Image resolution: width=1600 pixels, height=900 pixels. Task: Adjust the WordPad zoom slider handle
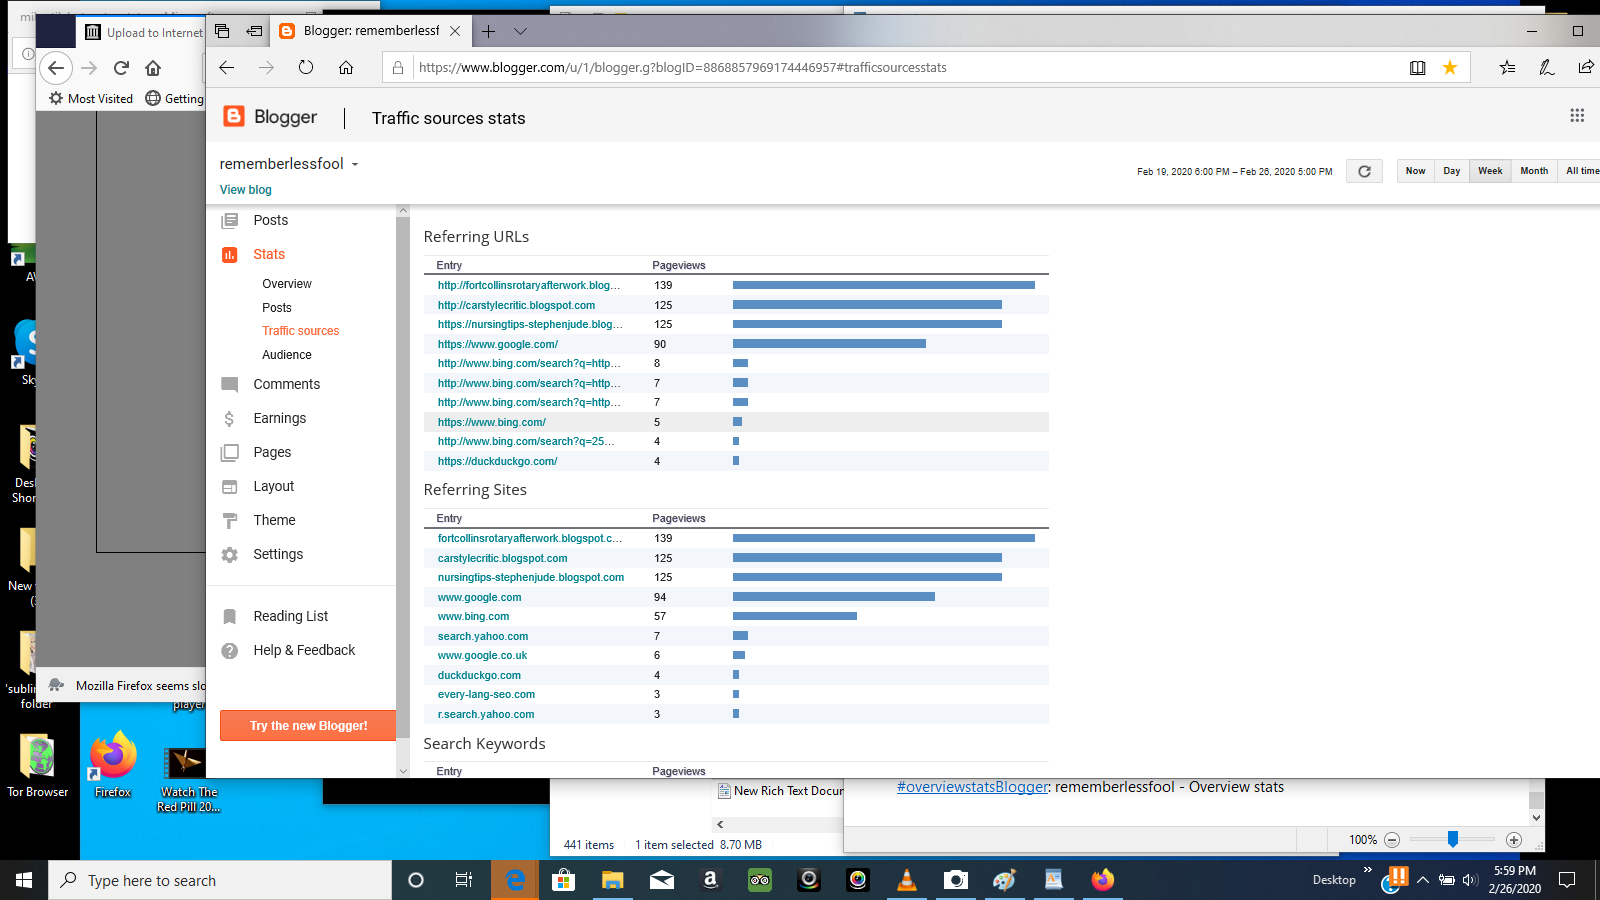tap(1453, 840)
